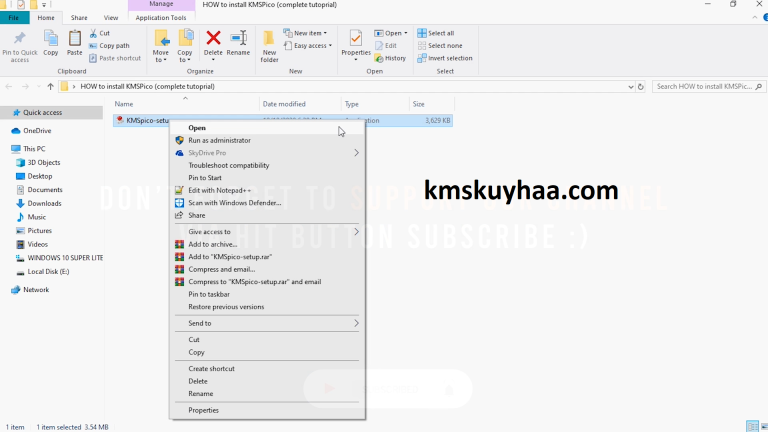Image resolution: width=768 pixels, height=432 pixels.
Task: Expand Give access to submenu
Action: click(356, 232)
